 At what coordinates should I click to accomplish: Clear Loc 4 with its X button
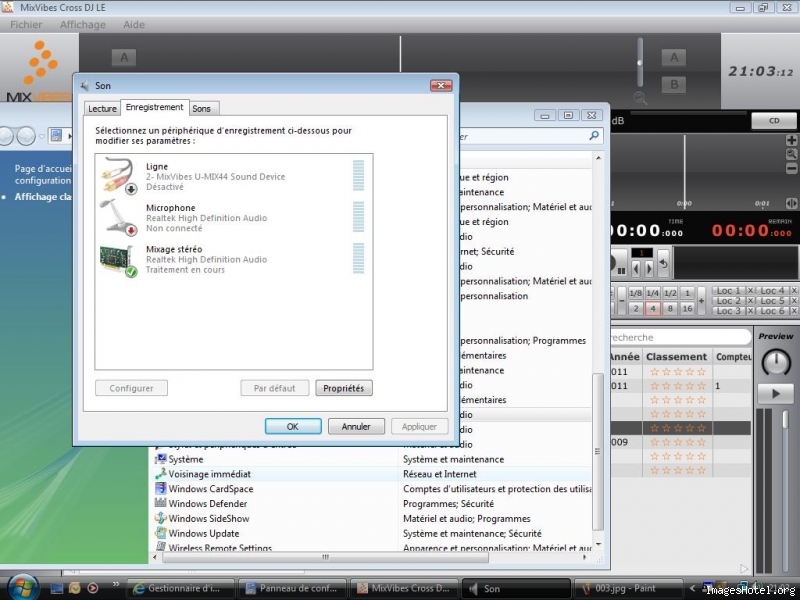pos(794,291)
